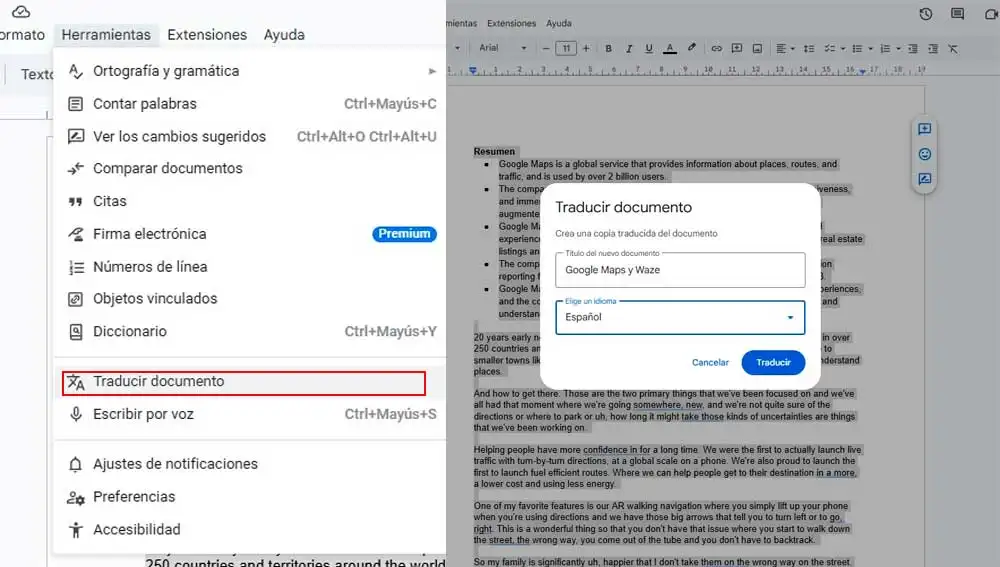Click the add comment toolbar icon

click(x=737, y=48)
